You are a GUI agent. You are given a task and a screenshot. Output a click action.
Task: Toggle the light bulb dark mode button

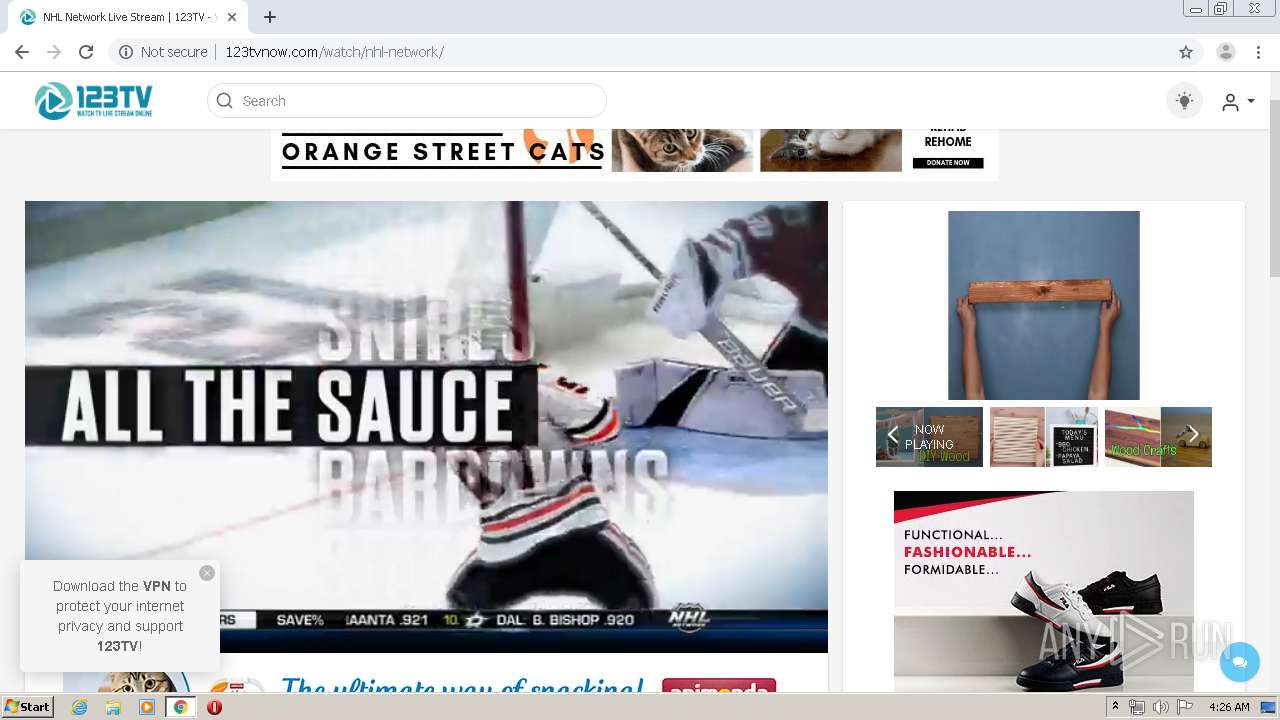coord(1184,101)
